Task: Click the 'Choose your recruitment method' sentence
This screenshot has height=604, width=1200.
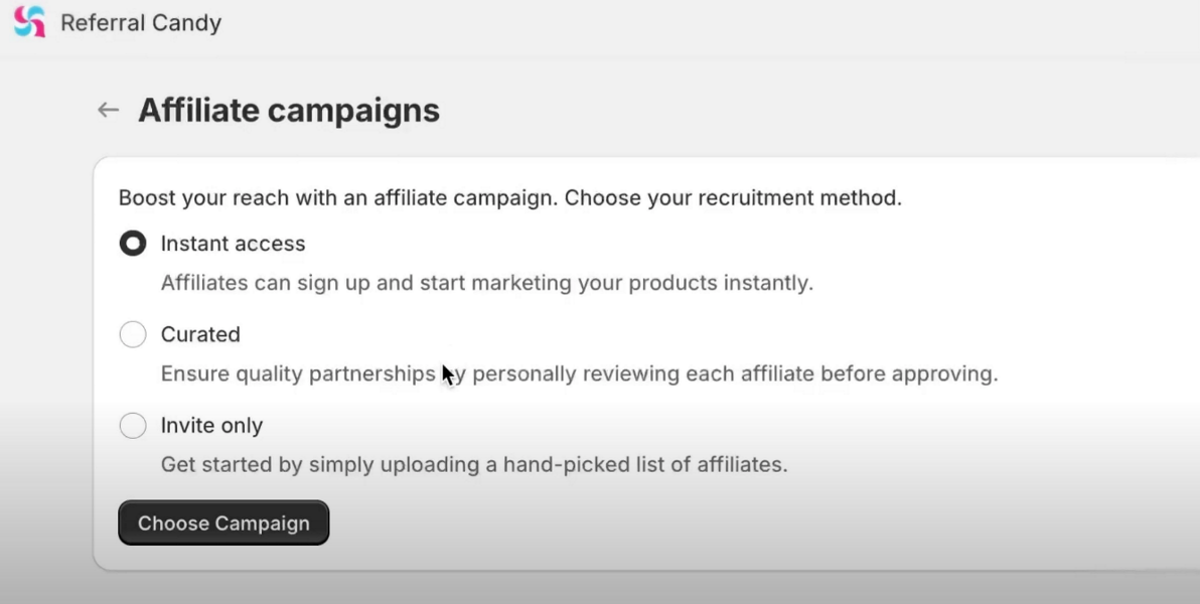Action: pos(733,198)
